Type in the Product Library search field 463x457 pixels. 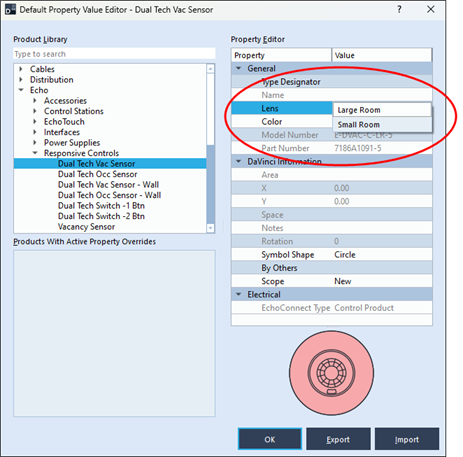pos(114,54)
